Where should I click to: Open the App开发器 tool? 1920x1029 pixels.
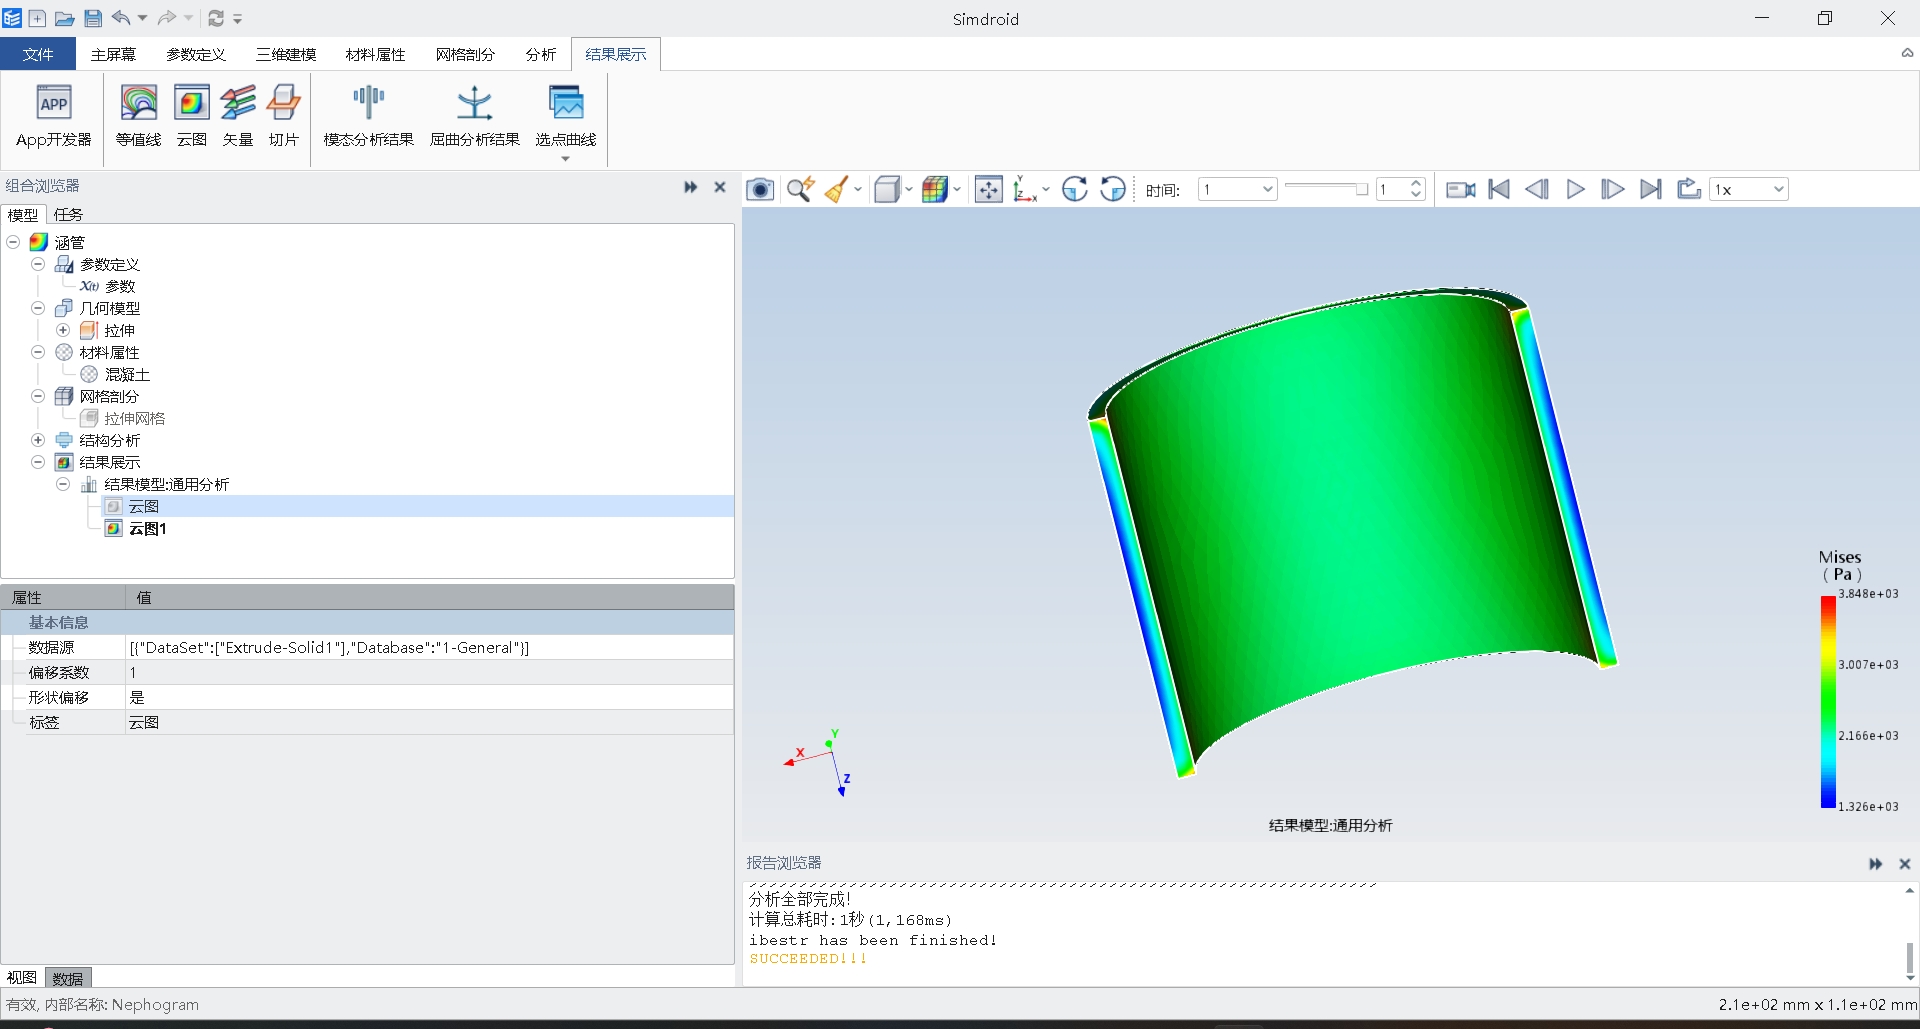(x=54, y=116)
